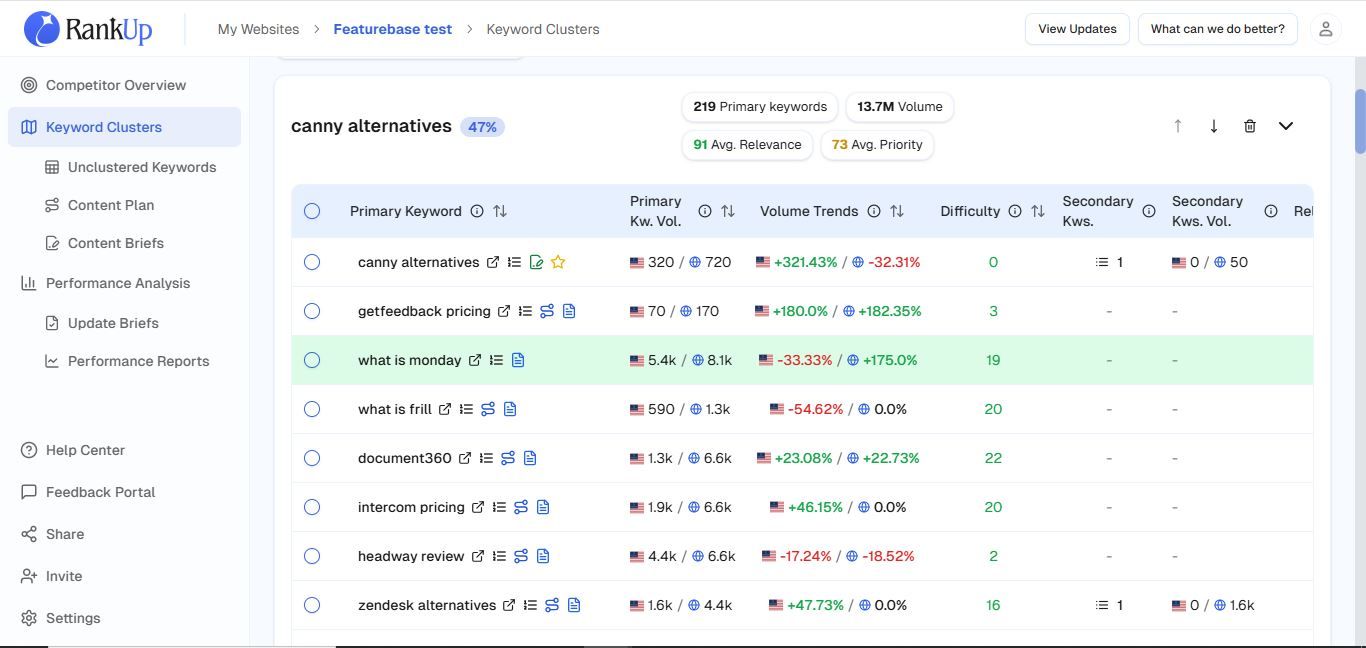
Task: Go to Performance Reports in the sidebar
Action: 138,361
